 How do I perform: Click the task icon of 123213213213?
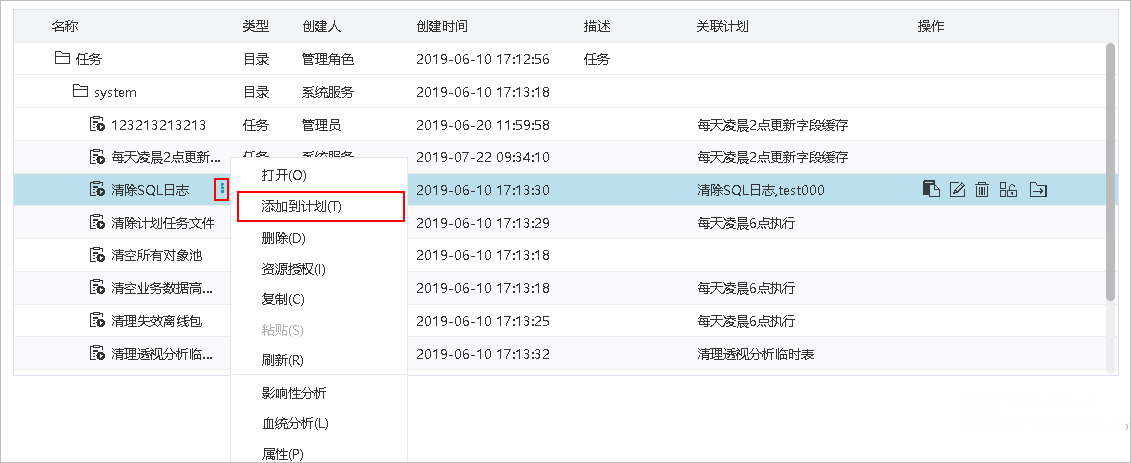(x=97, y=125)
